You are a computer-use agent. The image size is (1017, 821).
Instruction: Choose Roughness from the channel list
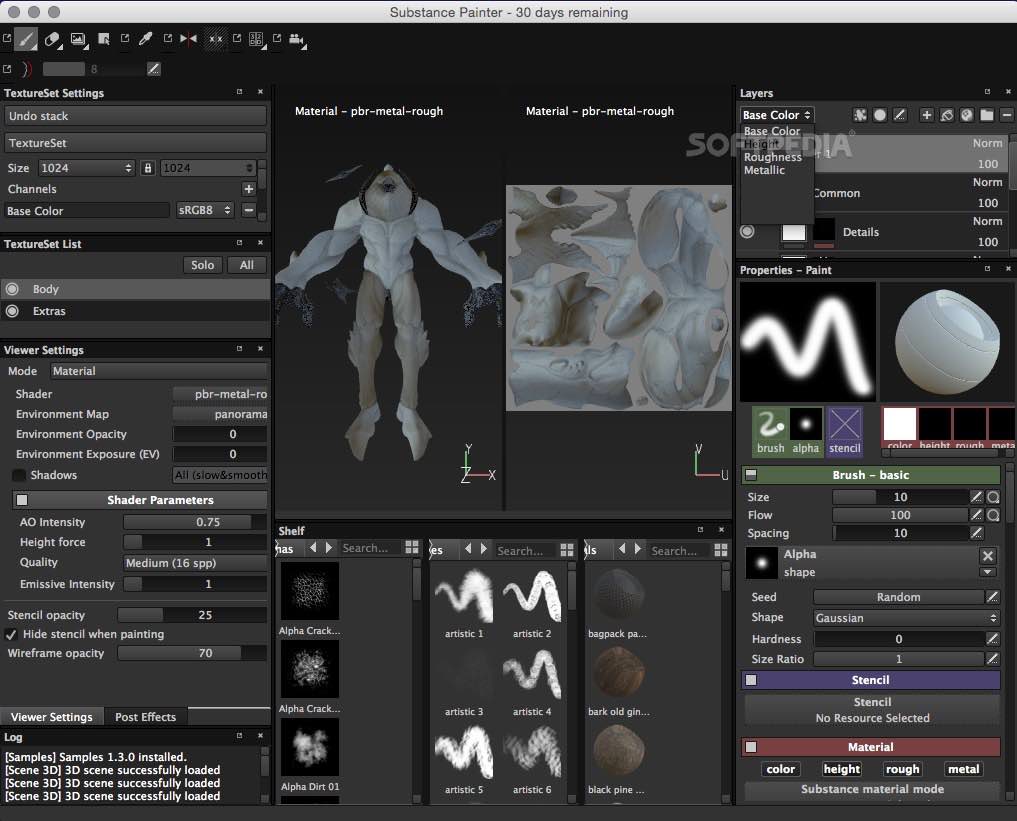tap(772, 157)
